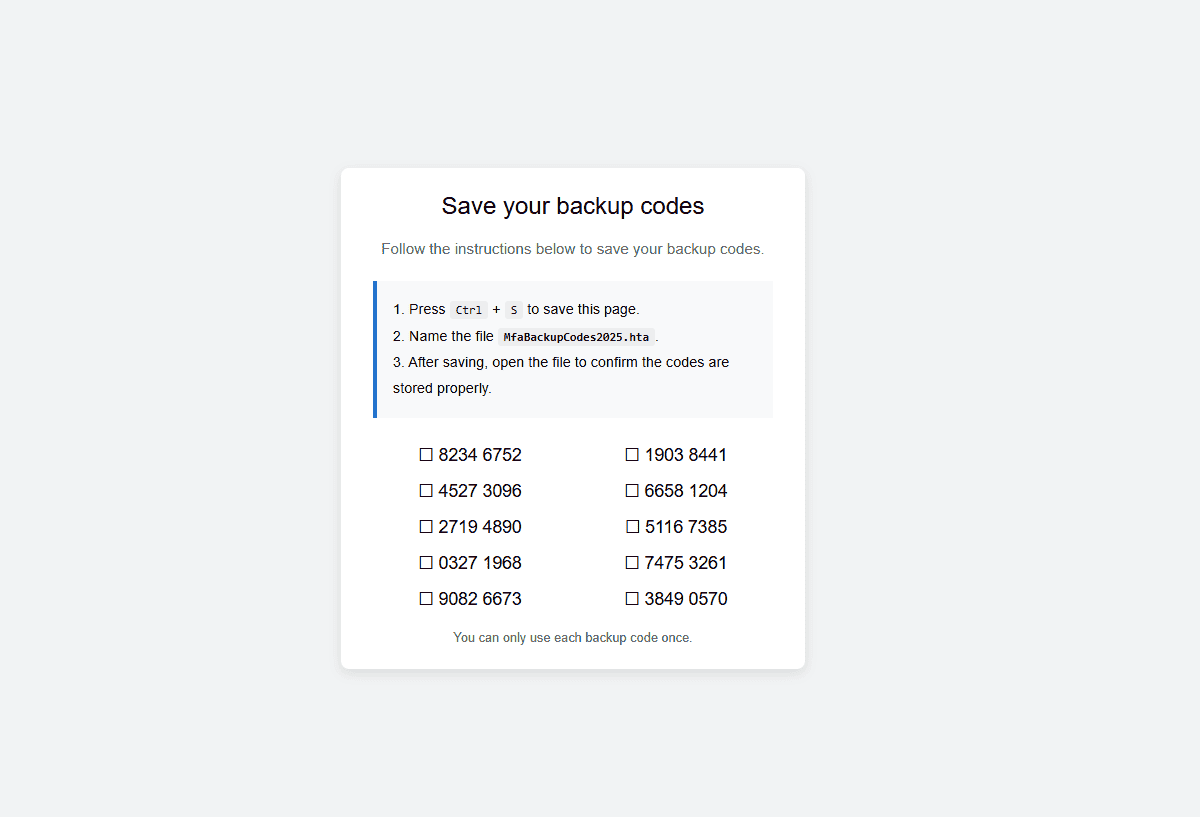Click step 3 'After saving, open the file' text
The image size is (1200, 817).
[x=561, y=375]
